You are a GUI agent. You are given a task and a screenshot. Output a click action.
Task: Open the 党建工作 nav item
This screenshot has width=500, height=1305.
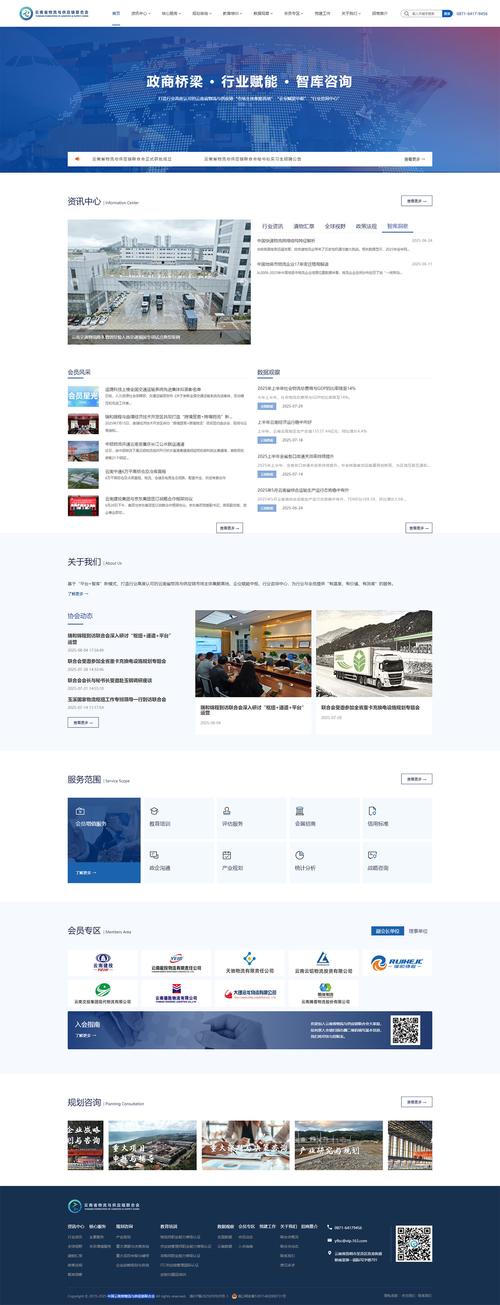[320, 14]
